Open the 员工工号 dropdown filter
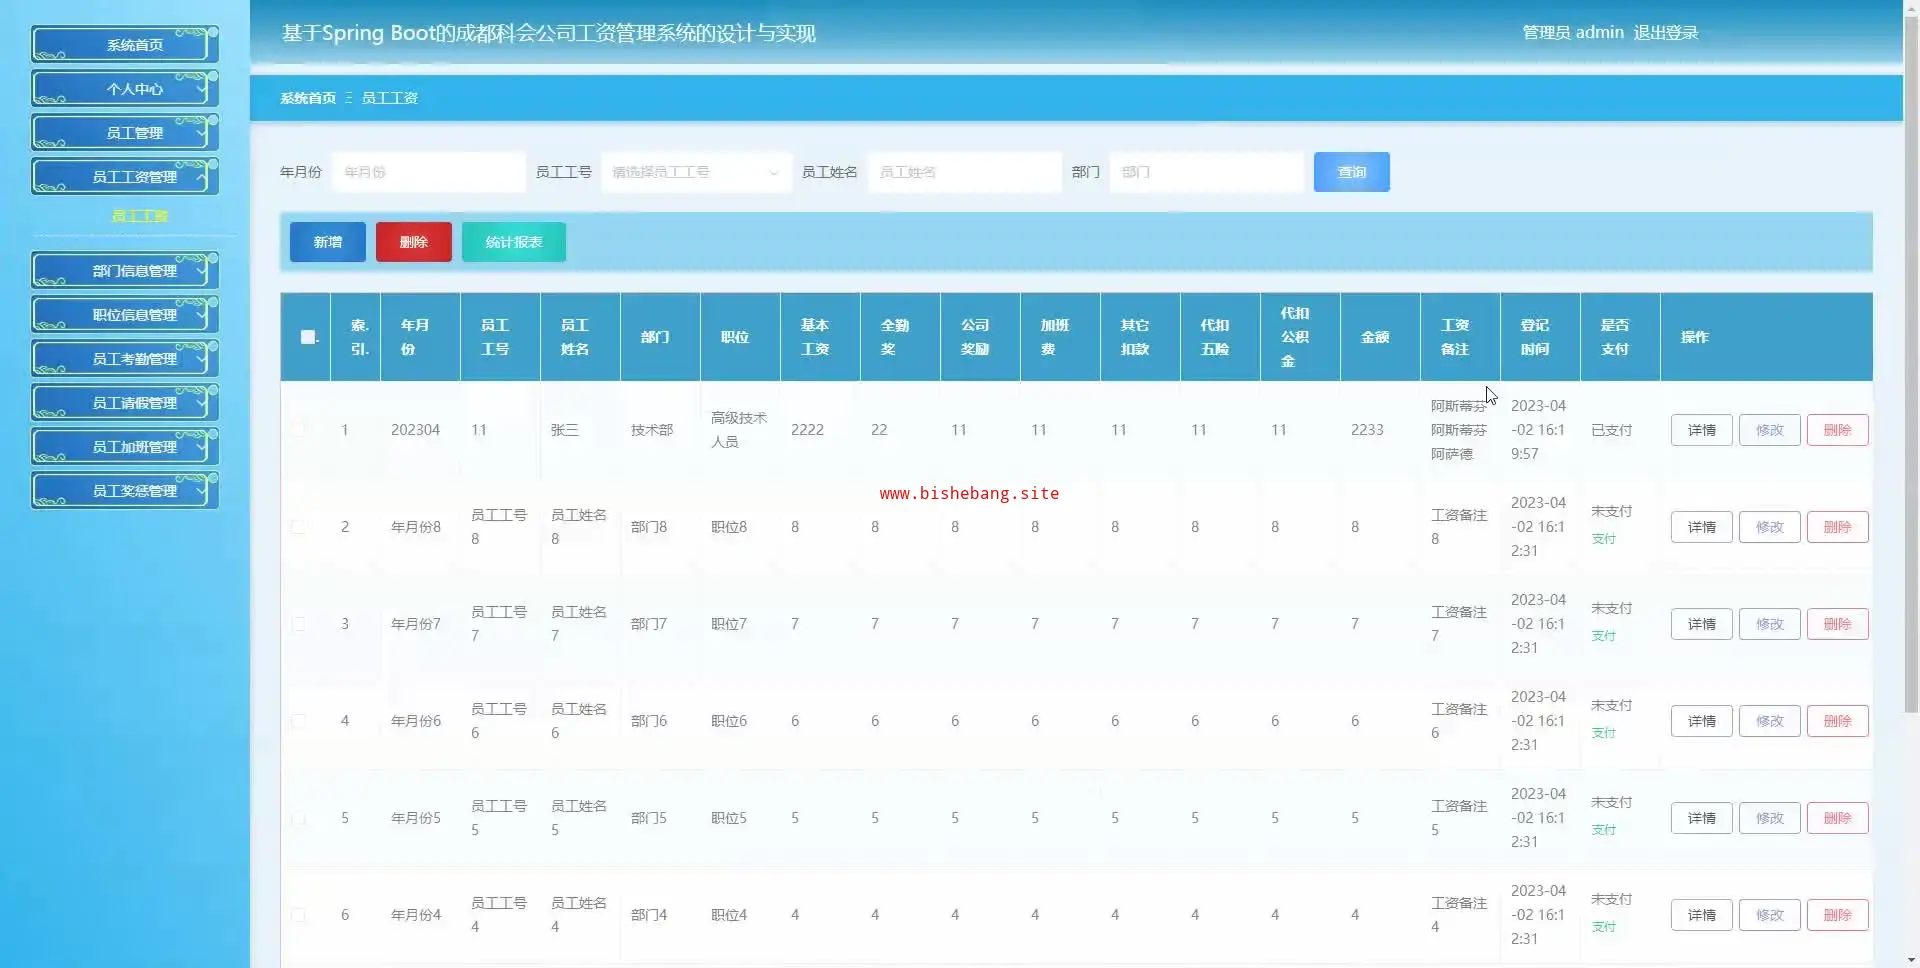Screen dimensions: 1920x968 (x=695, y=172)
